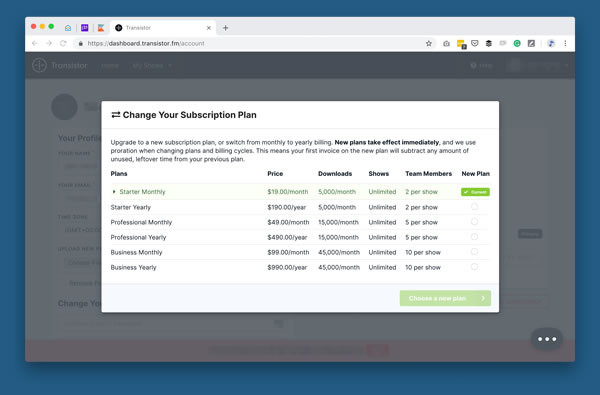Viewport: 600px width, 395px height.
Task: Click the Pocket extension icon
Action: (x=475, y=43)
